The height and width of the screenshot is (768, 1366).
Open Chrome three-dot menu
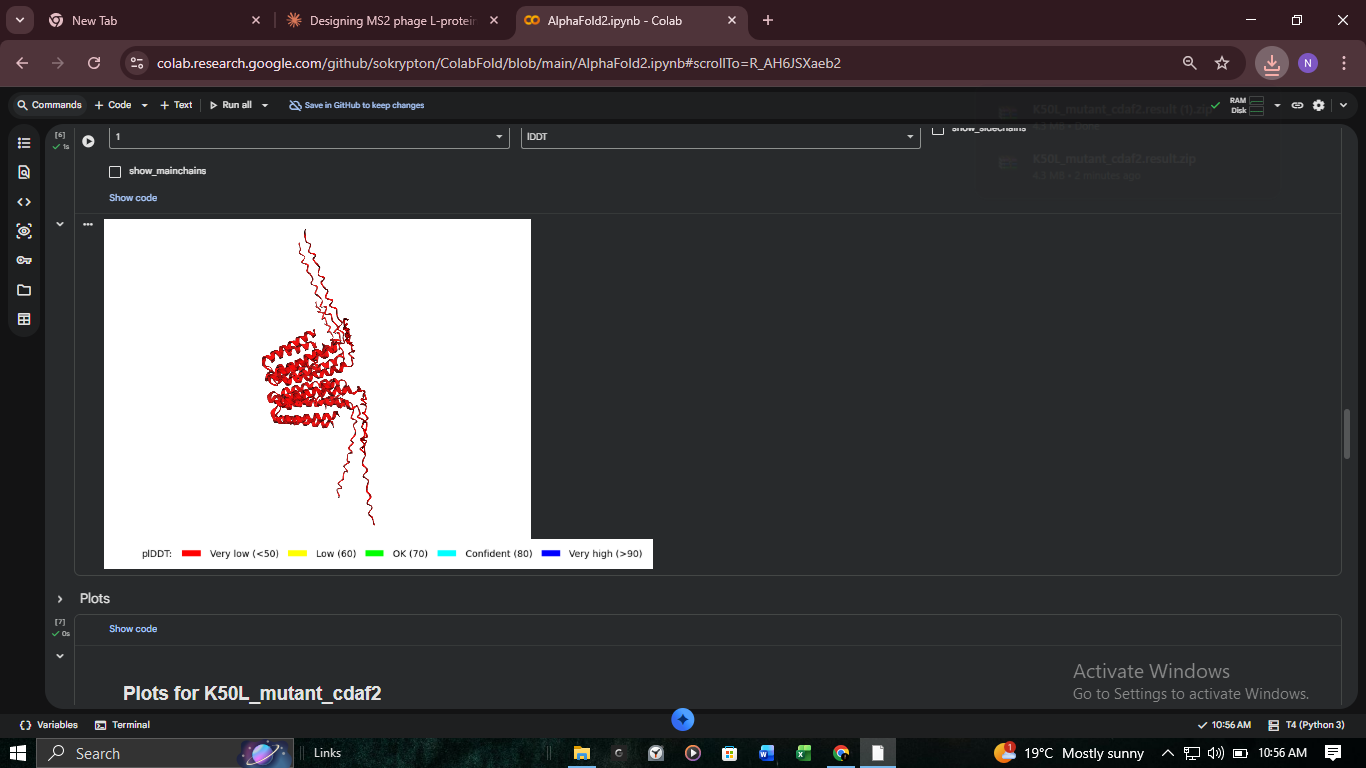click(1342, 63)
